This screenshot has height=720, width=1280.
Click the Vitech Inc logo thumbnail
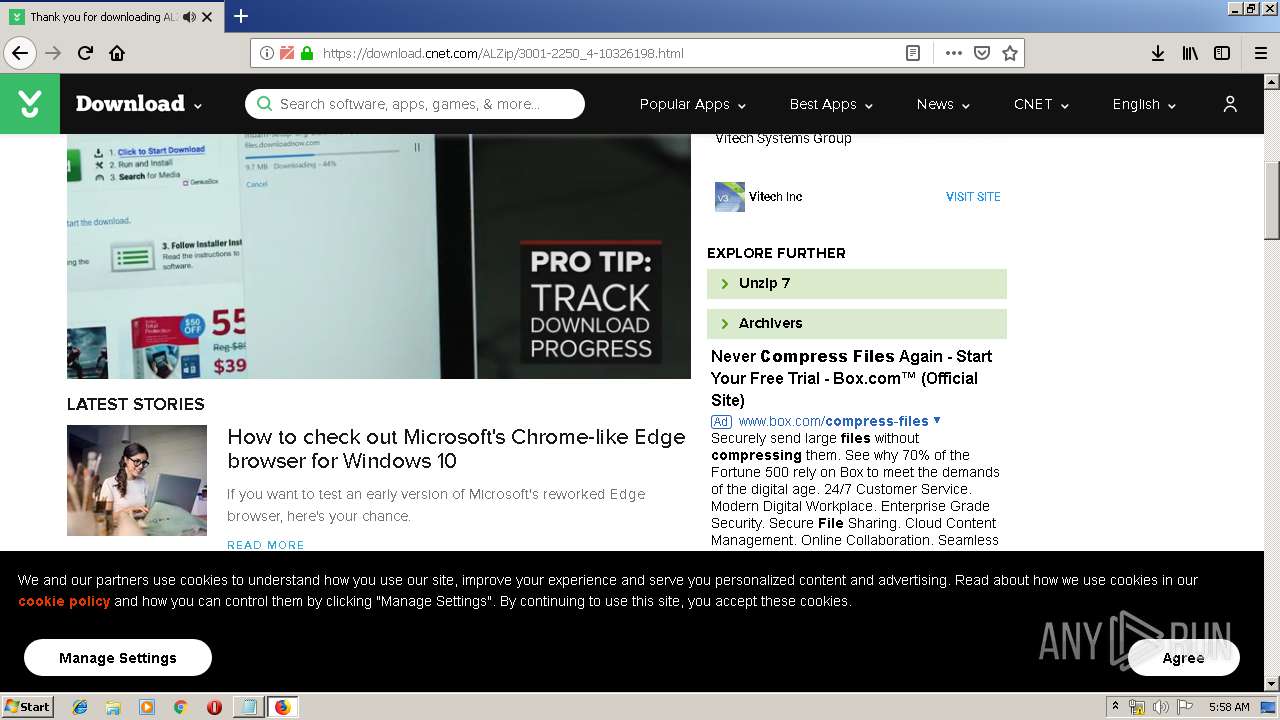coord(730,197)
